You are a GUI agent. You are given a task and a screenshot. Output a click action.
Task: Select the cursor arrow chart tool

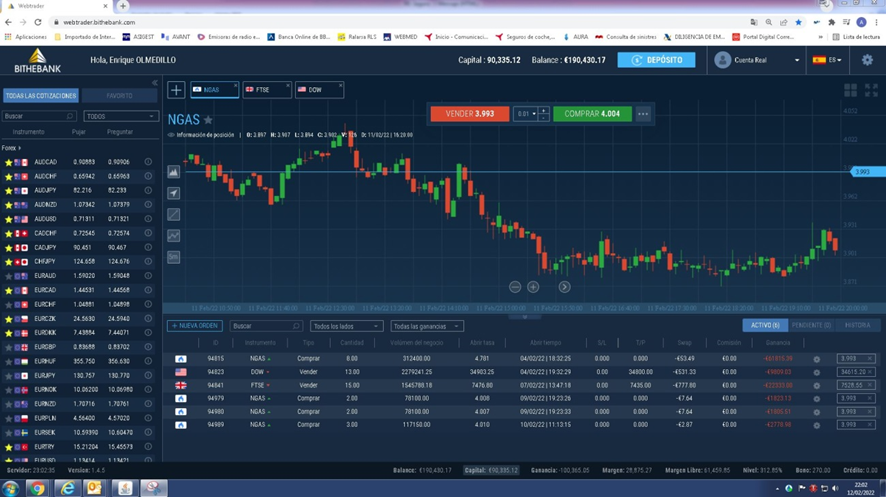click(x=173, y=193)
